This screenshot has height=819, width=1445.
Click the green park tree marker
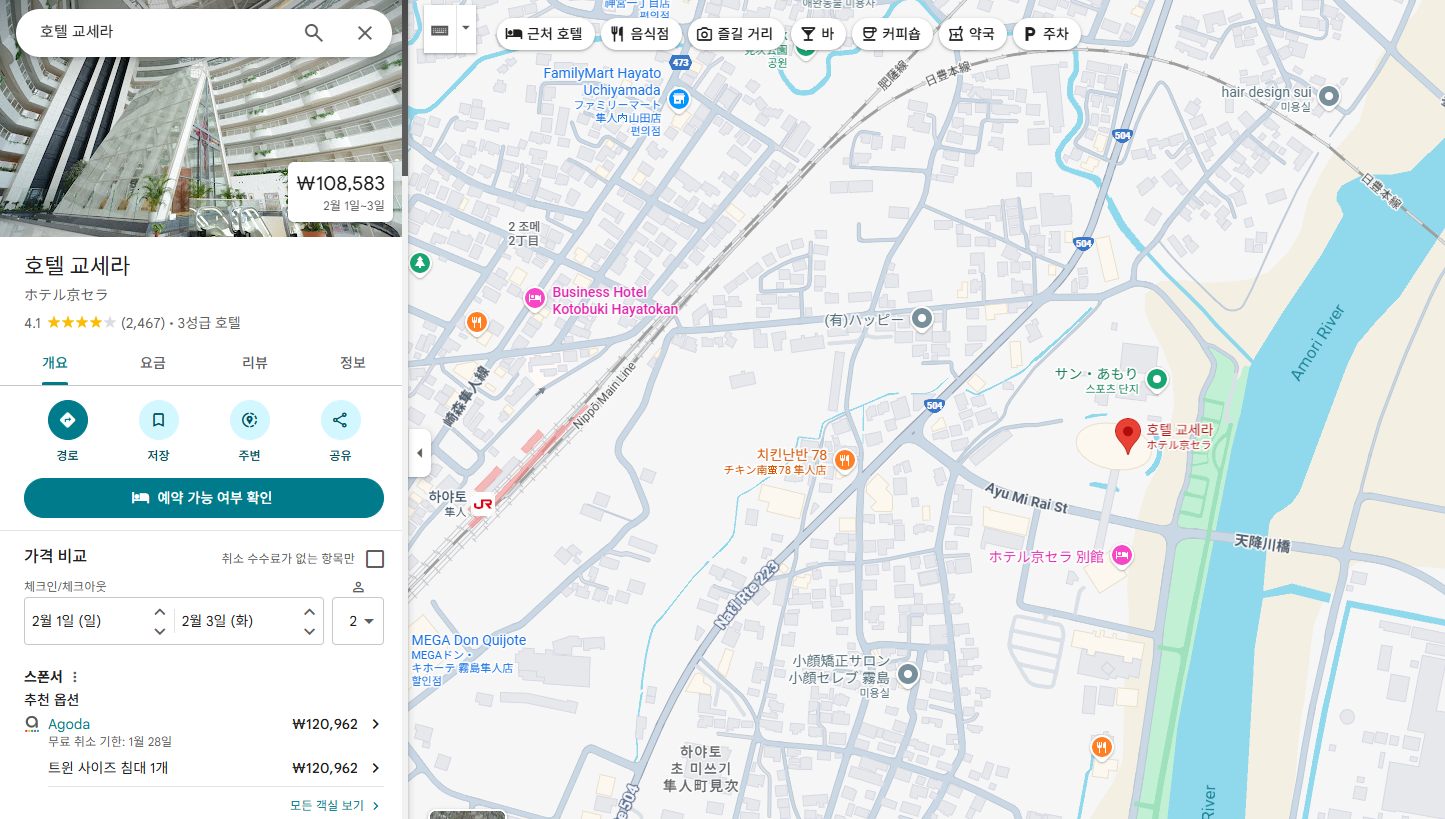(420, 263)
